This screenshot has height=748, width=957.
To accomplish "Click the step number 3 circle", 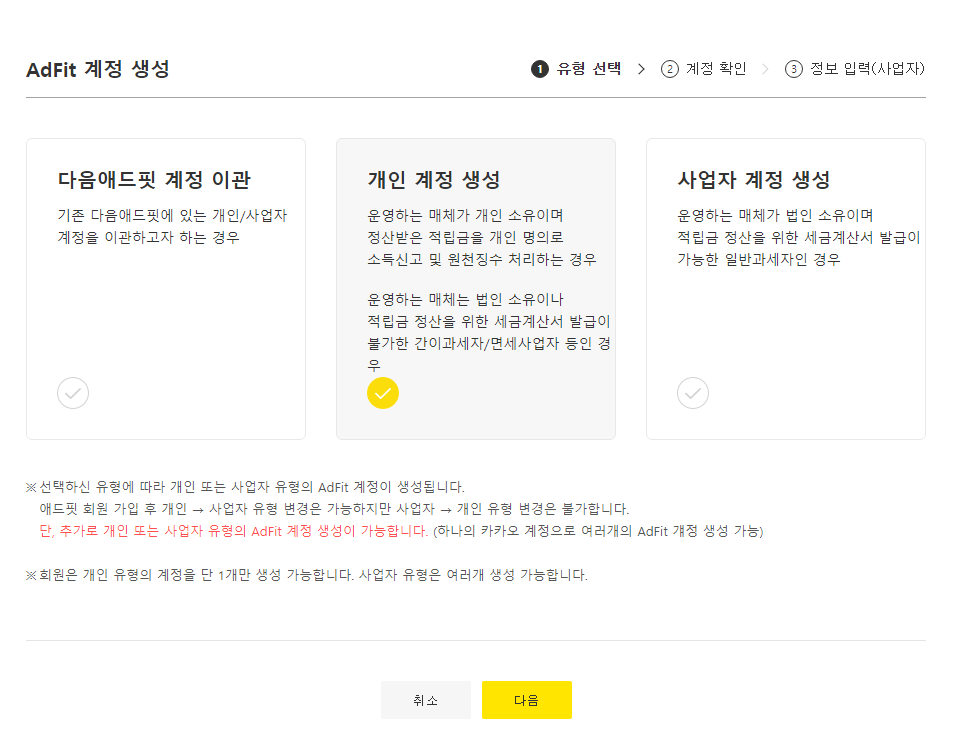I will click(x=793, y=69).
